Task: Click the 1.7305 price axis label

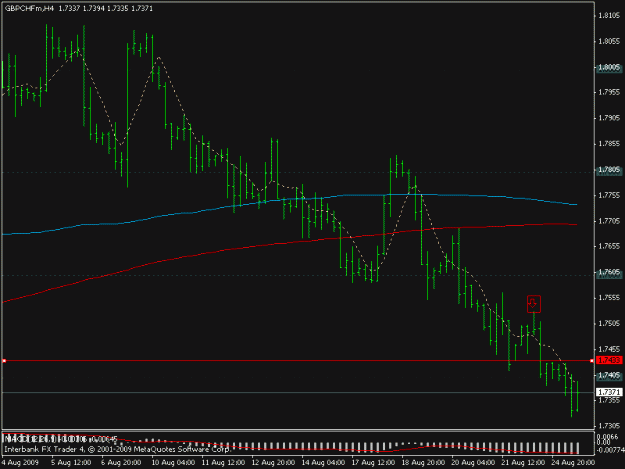Action: click(609, 426)
